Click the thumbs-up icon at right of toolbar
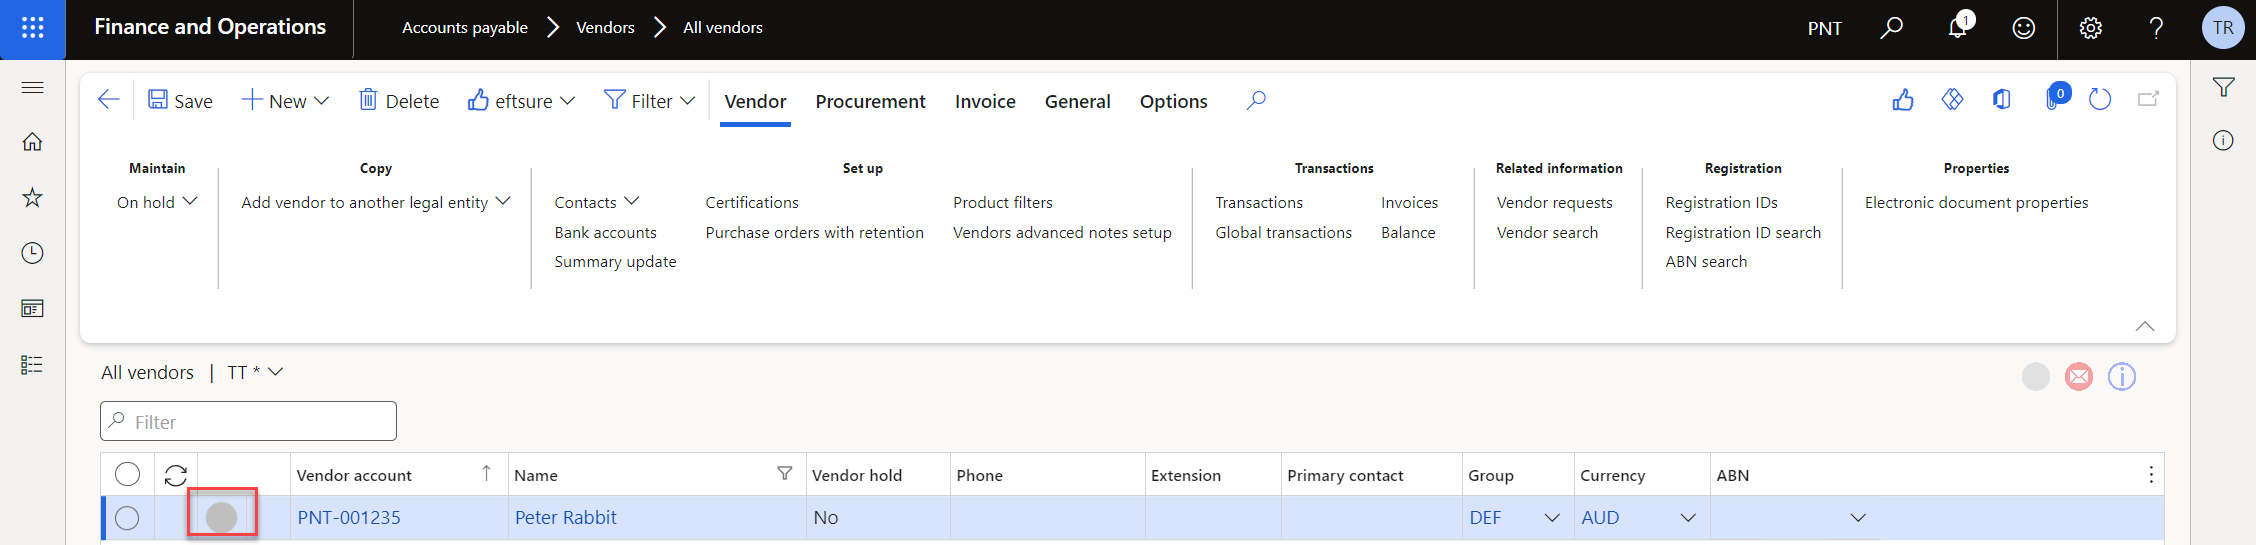 coord(1903,100)
